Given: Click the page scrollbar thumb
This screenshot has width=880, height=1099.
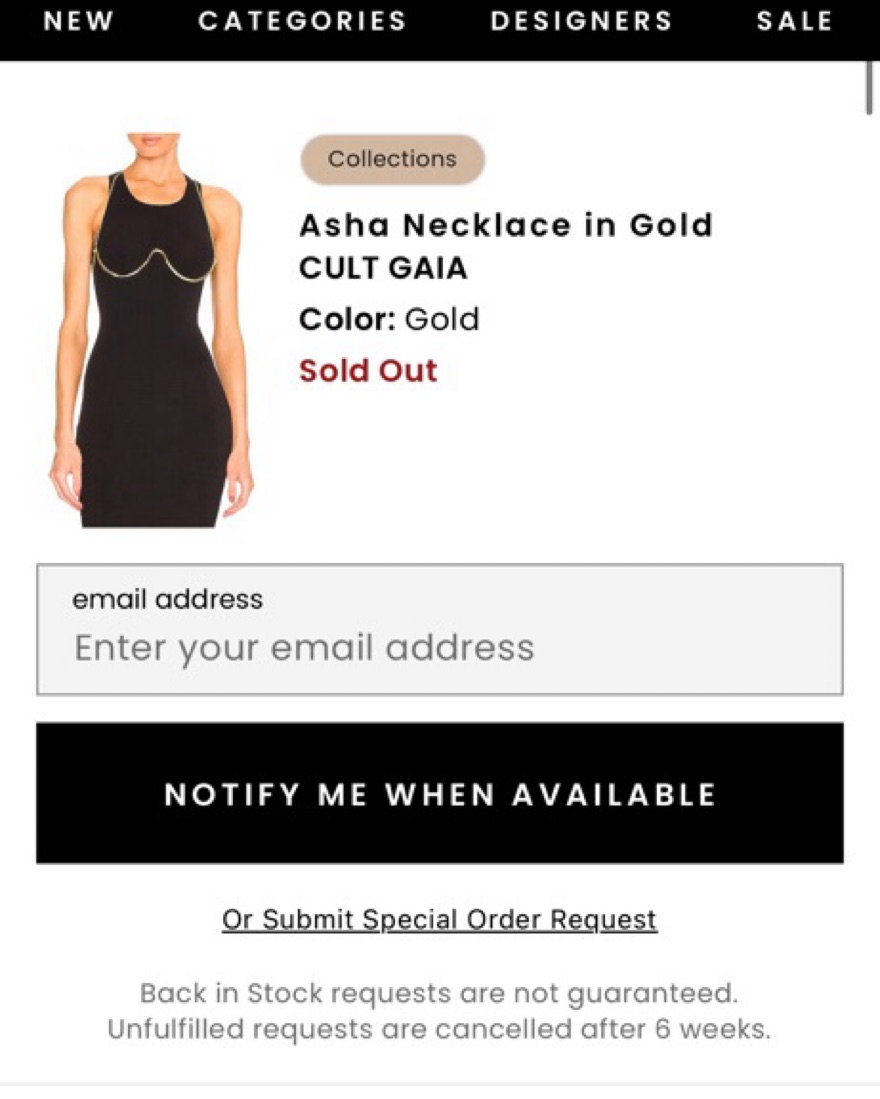Looking at the screenshot, I should pyautogui.click(x=871, y=88).
